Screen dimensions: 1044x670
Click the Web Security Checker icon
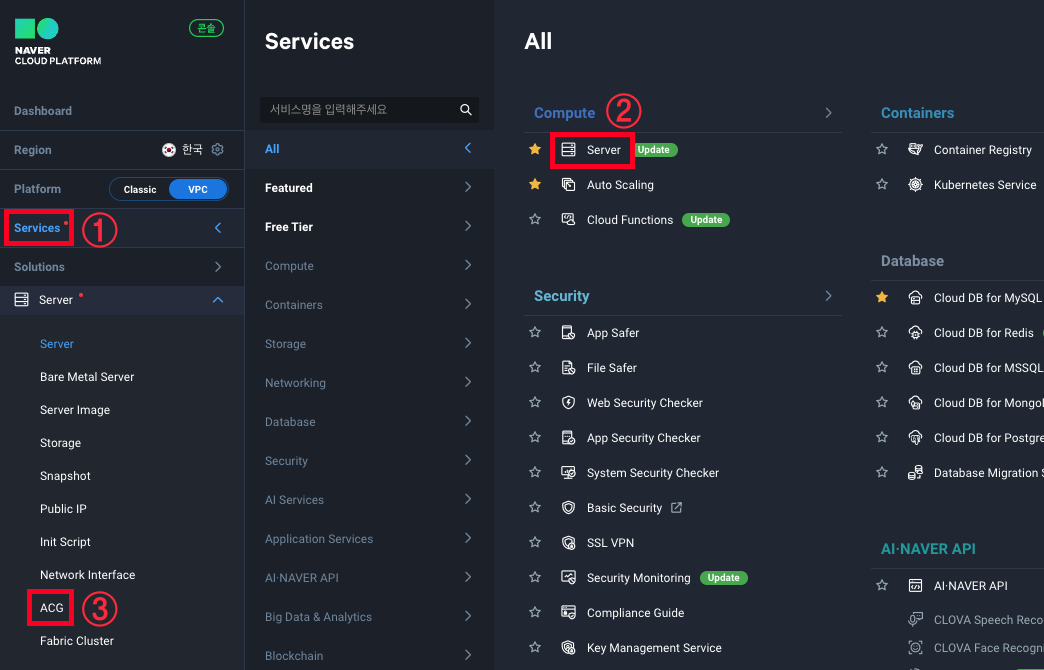pyautogui.click(x=568, y=402)
